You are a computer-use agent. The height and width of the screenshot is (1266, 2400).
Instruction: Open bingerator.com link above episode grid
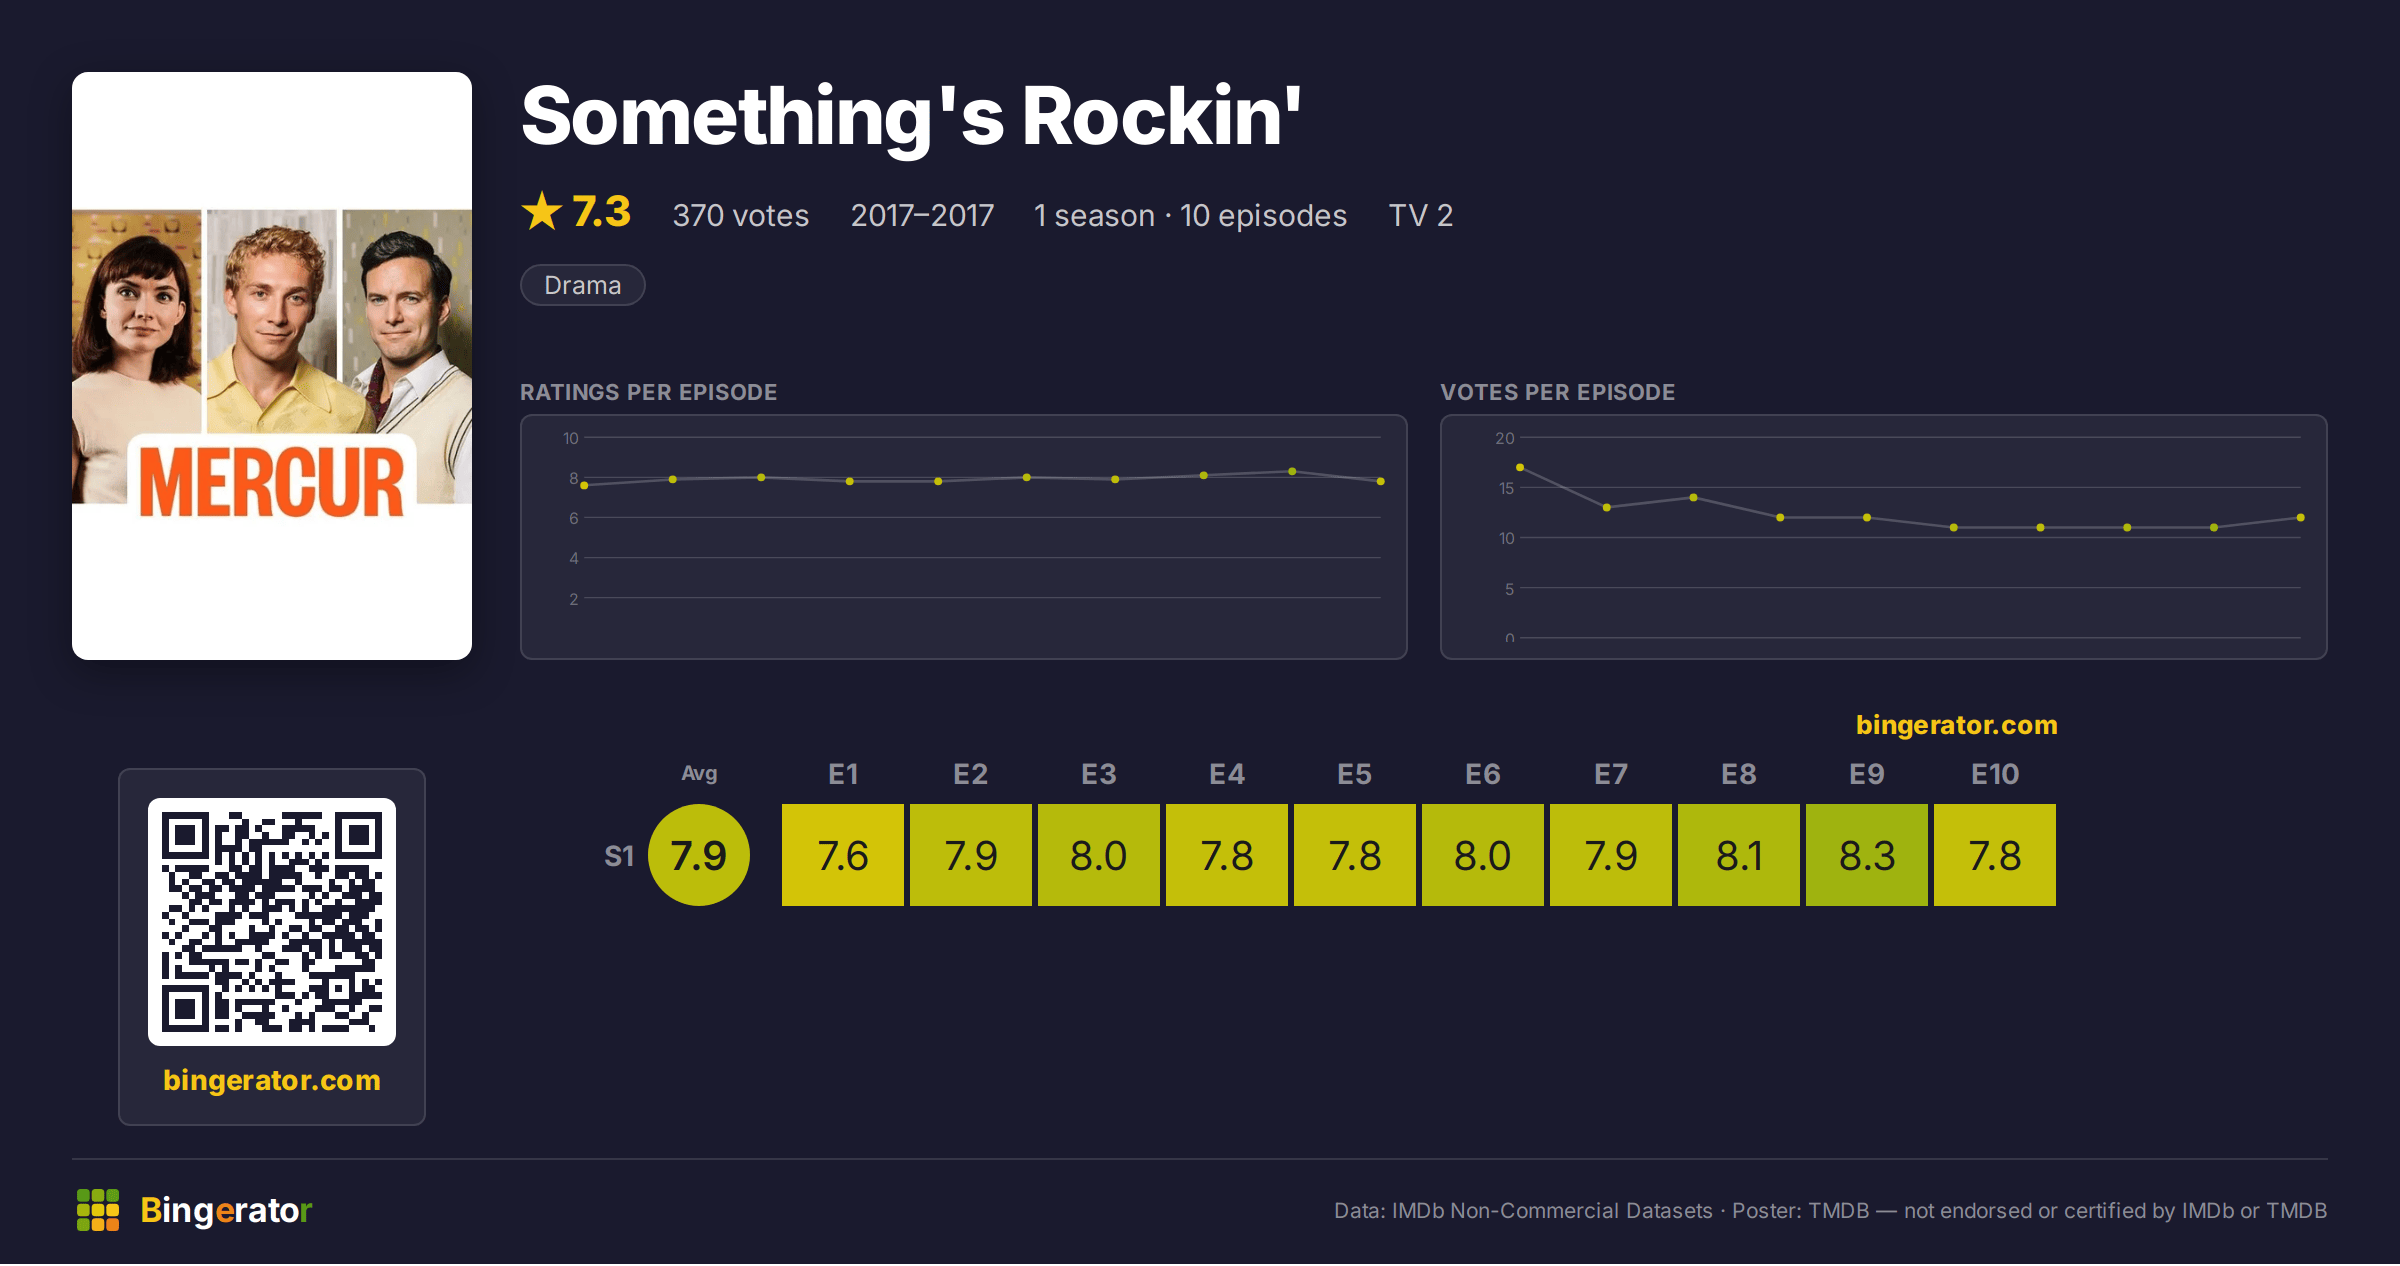click(1957, 725)
